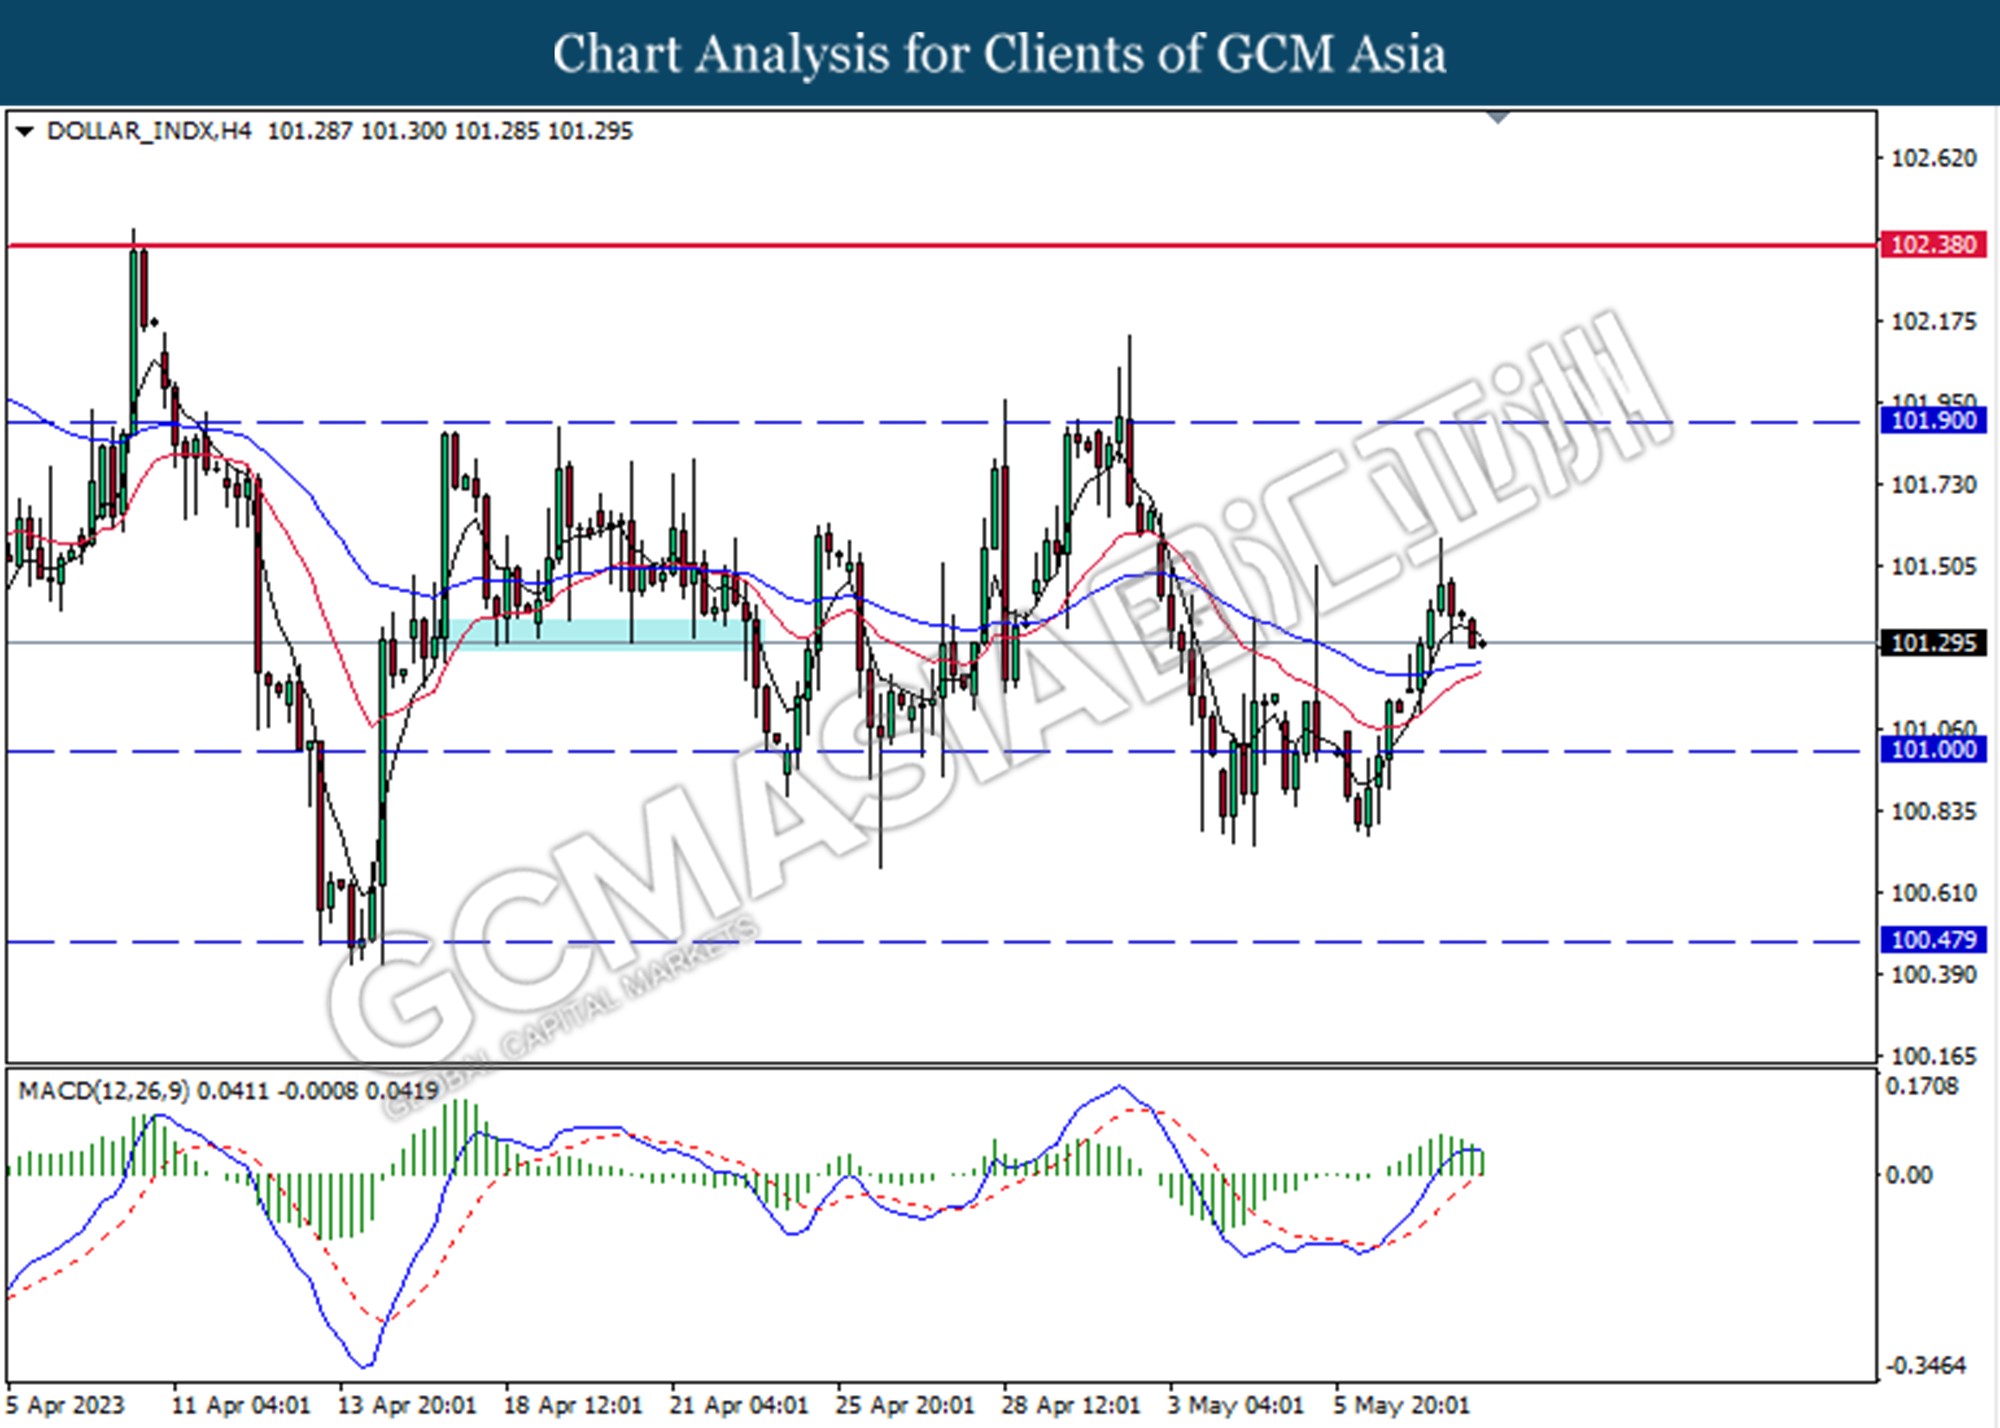Click the 18 Apr 12:01 time label

[x=573, y=1405]
